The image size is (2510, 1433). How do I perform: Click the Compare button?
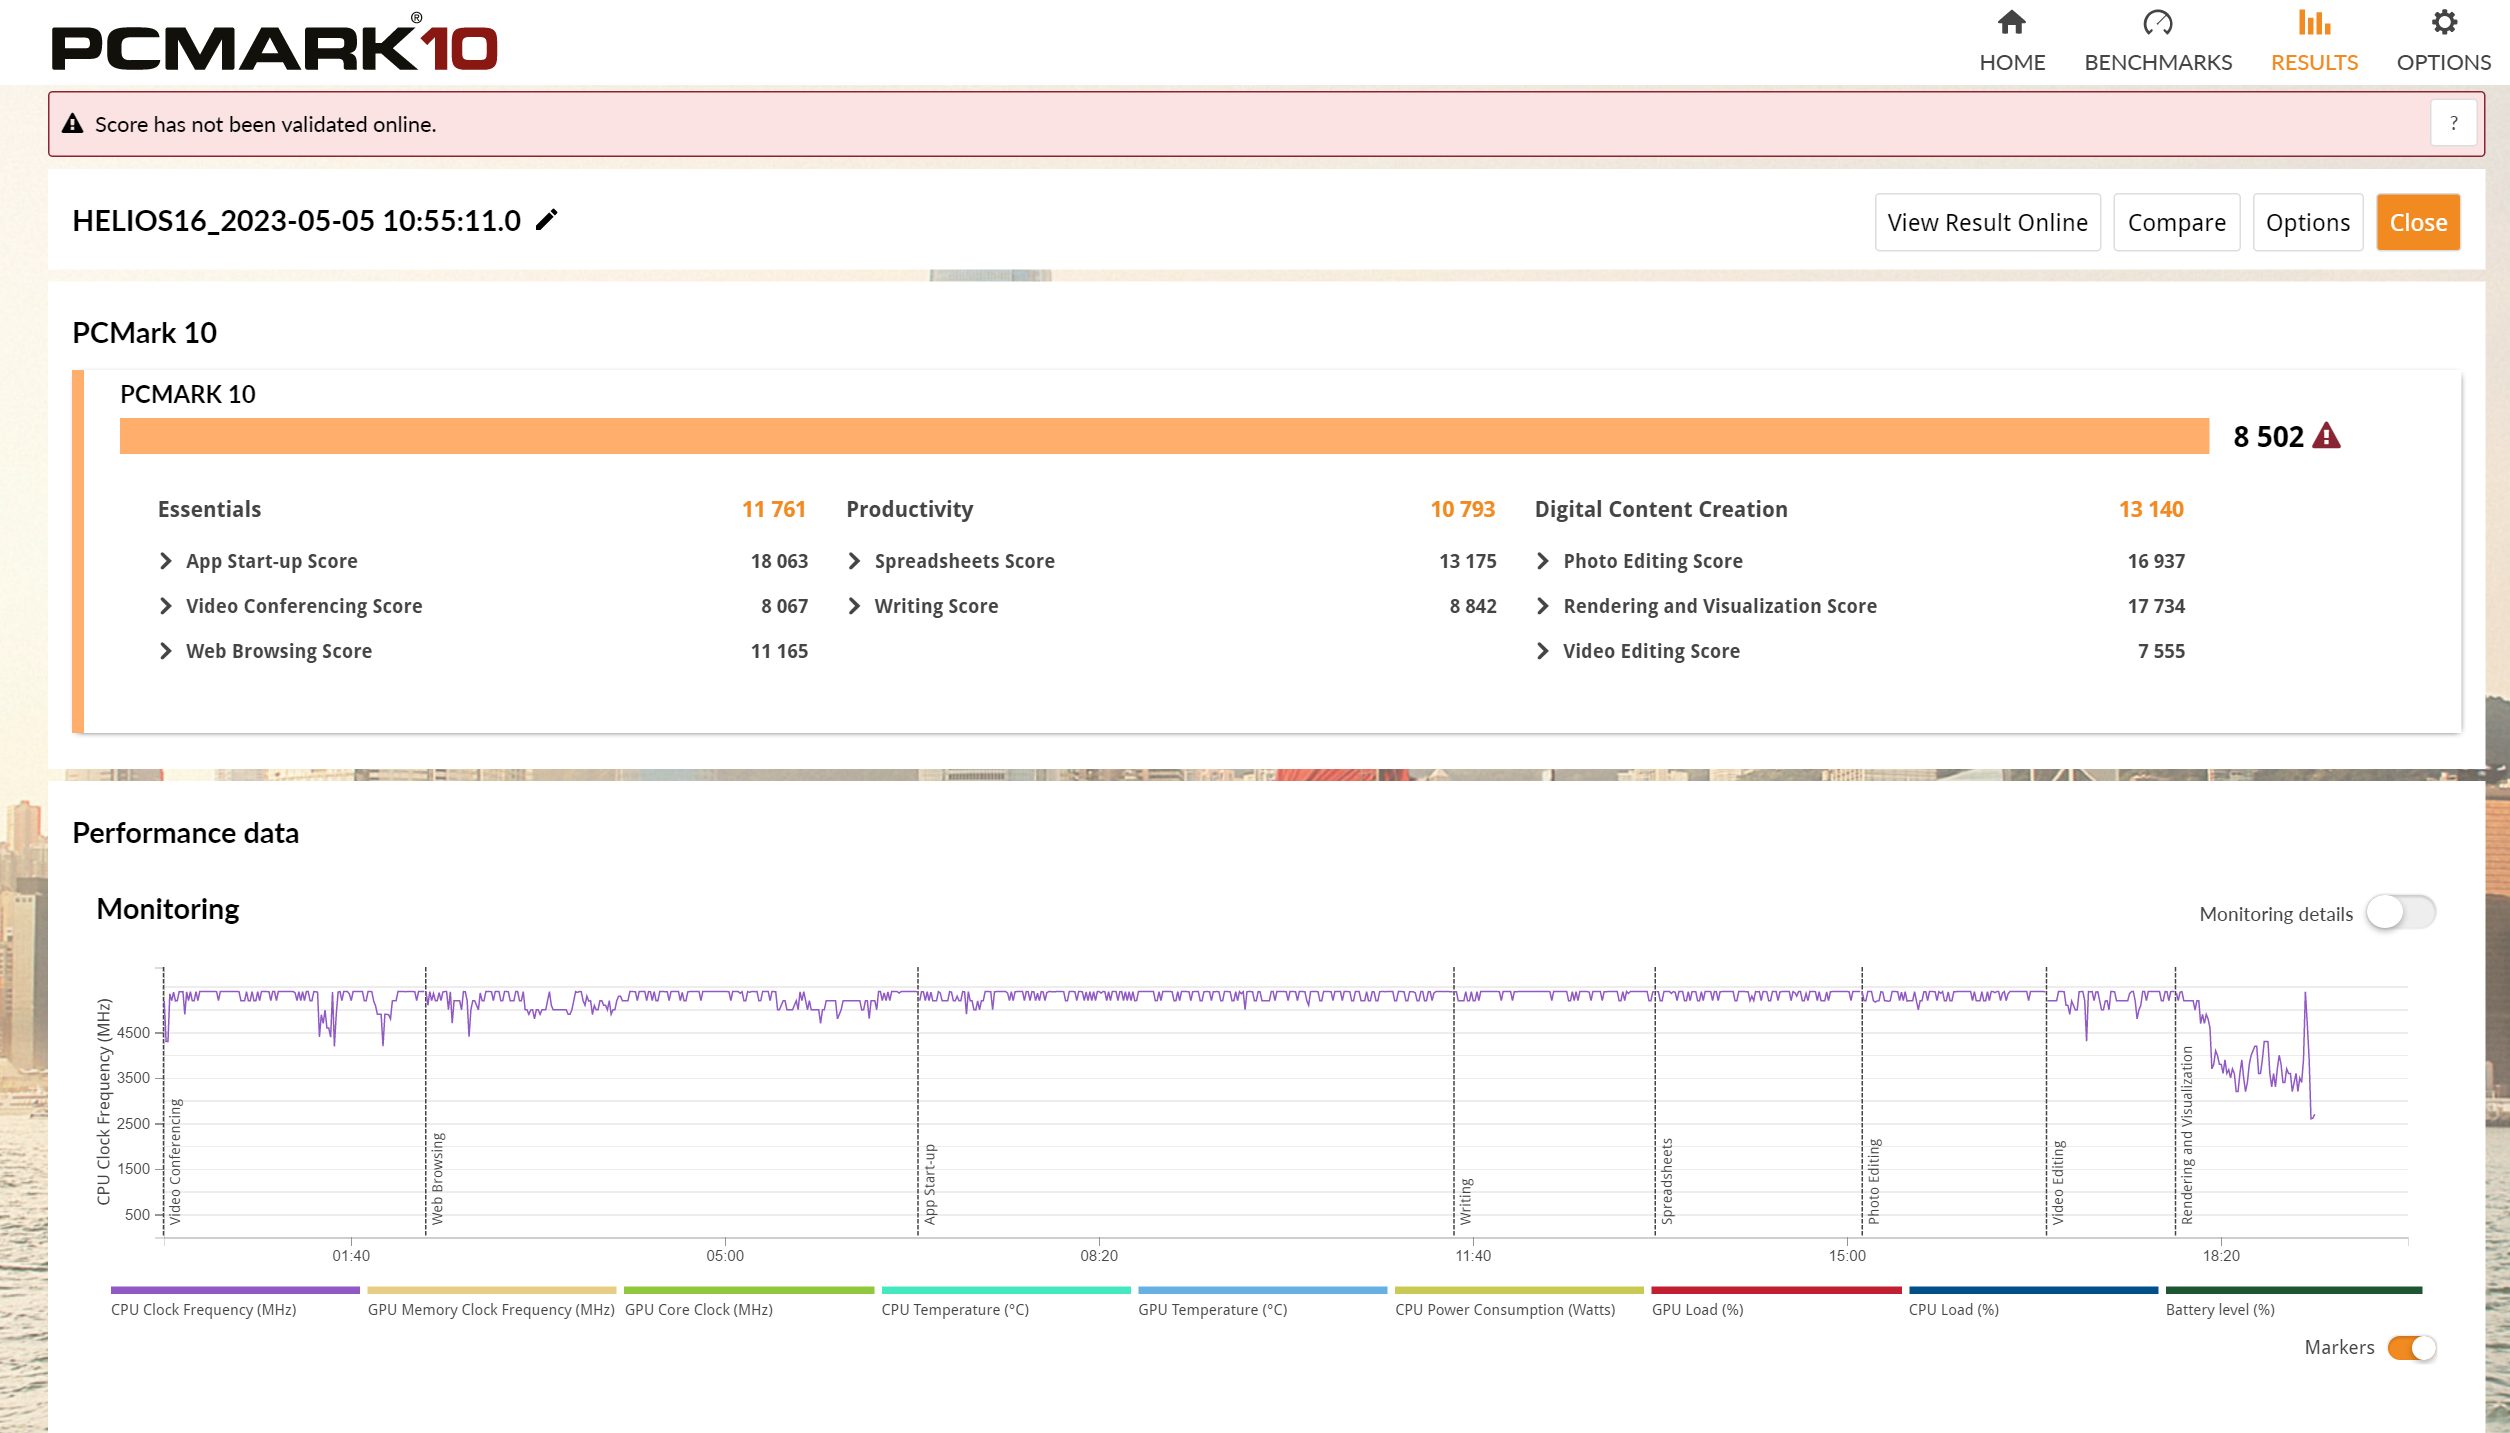(x=2176, y=222)
